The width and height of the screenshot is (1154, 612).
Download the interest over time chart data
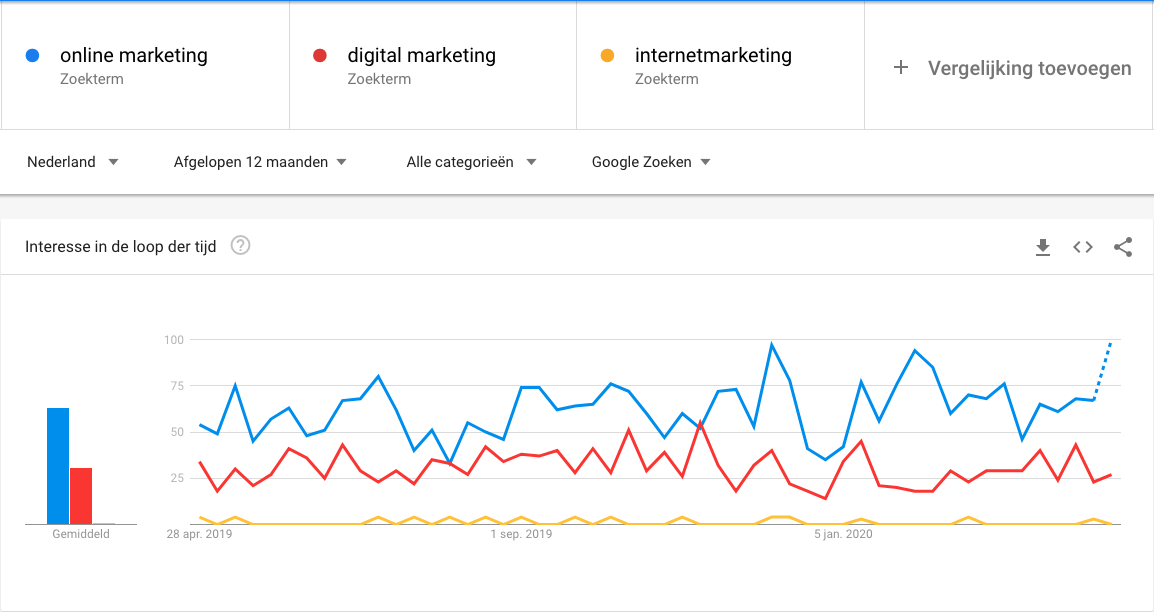click(x=1043, y=247)
